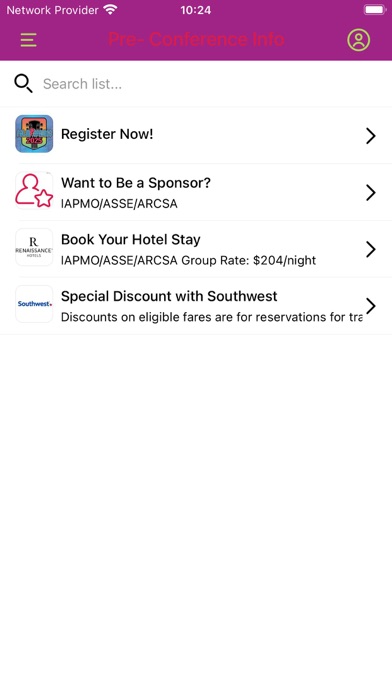Tap the search magnifier icon

pos(23,83)
